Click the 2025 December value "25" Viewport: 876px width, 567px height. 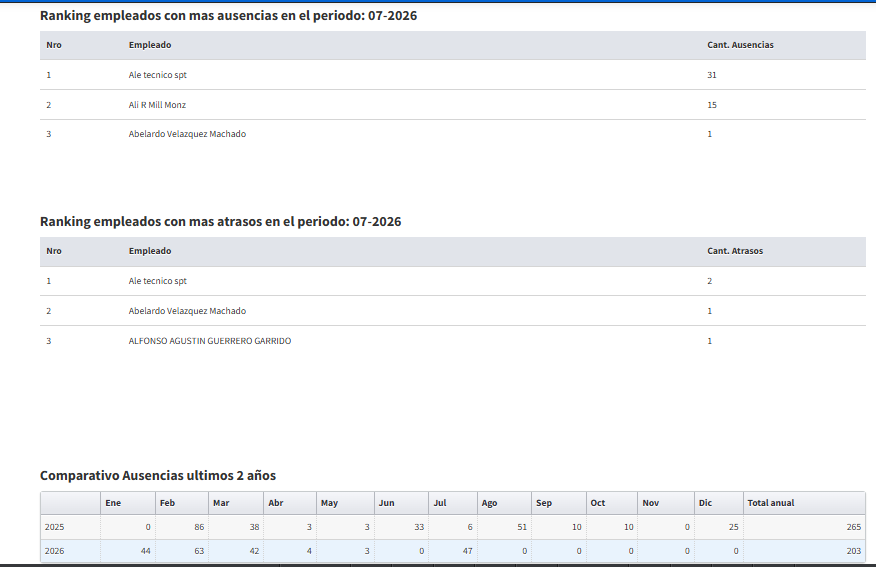(734, 527)
